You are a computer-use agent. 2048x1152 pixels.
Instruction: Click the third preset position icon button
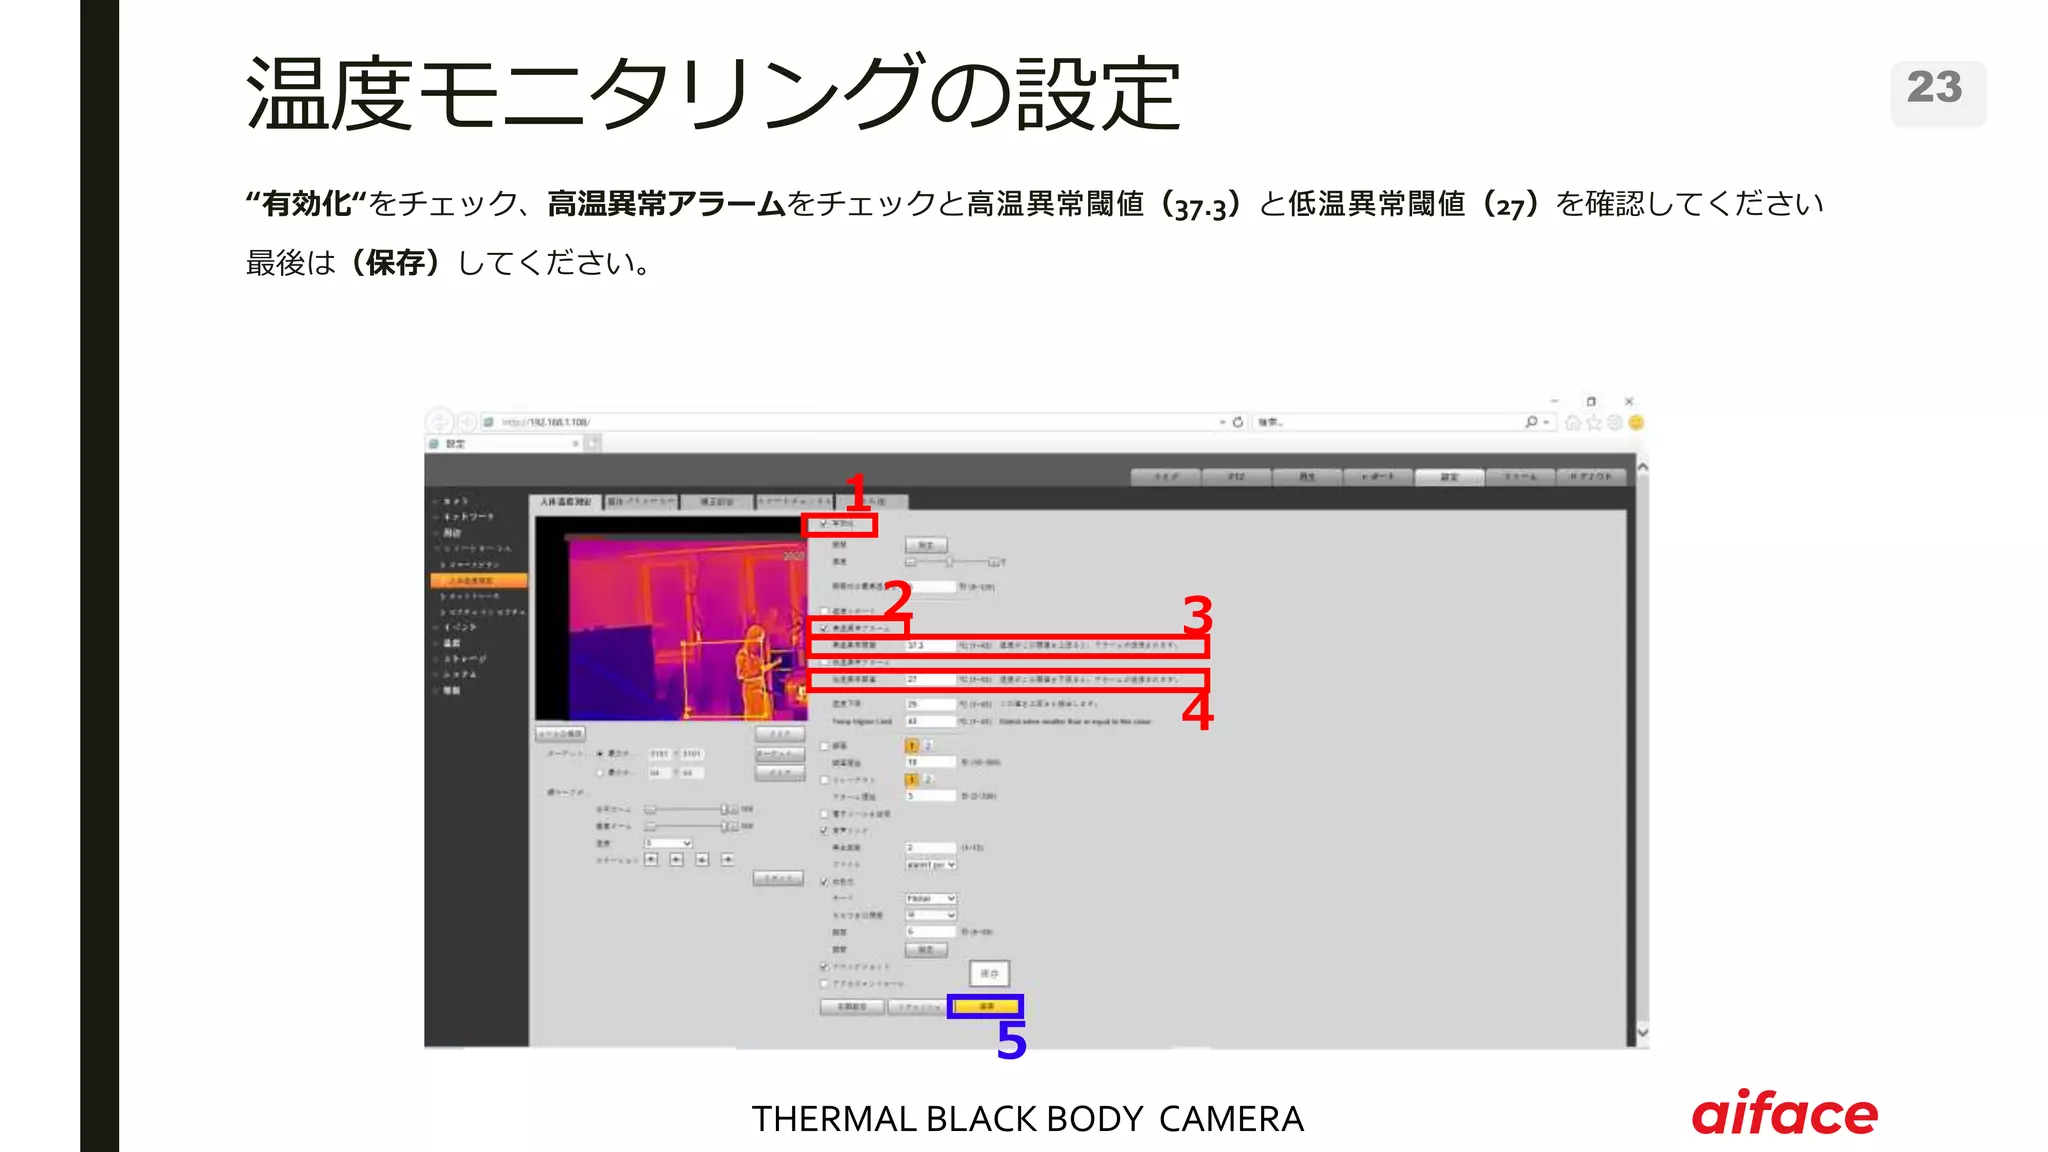click(702, 859)
